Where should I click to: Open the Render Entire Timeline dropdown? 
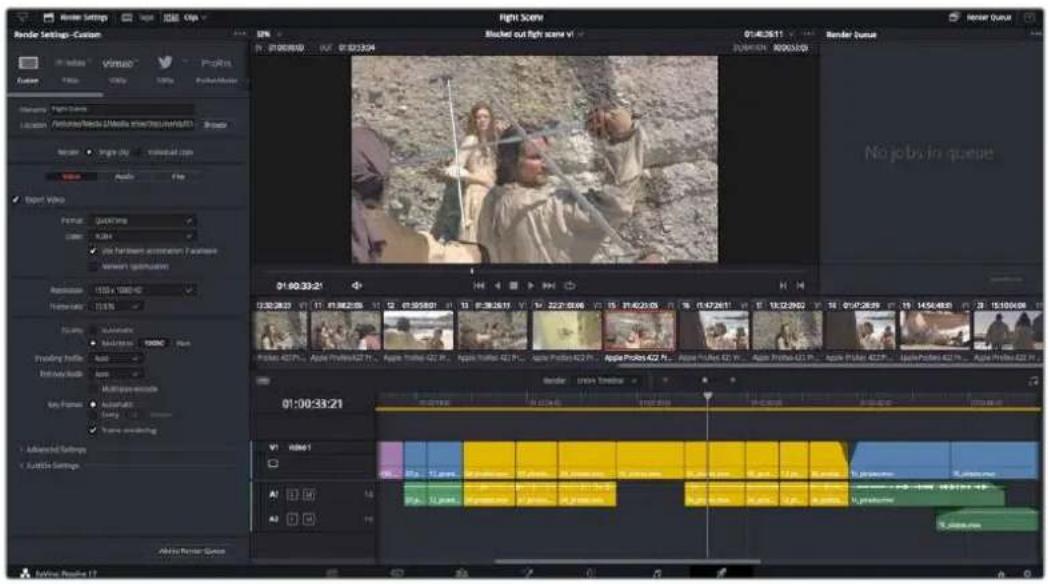(607, 380)
